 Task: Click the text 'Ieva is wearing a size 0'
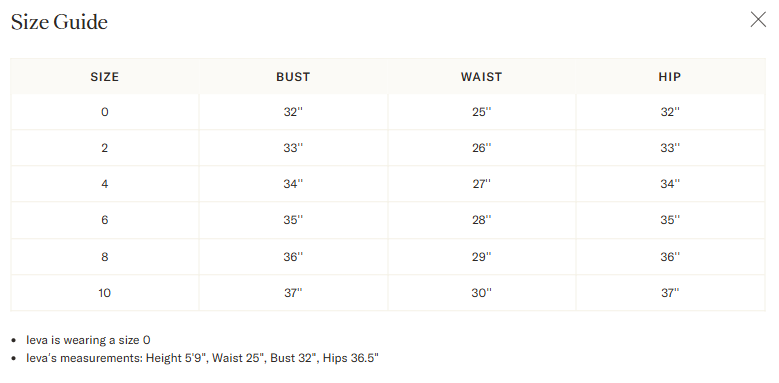point(88,340)
